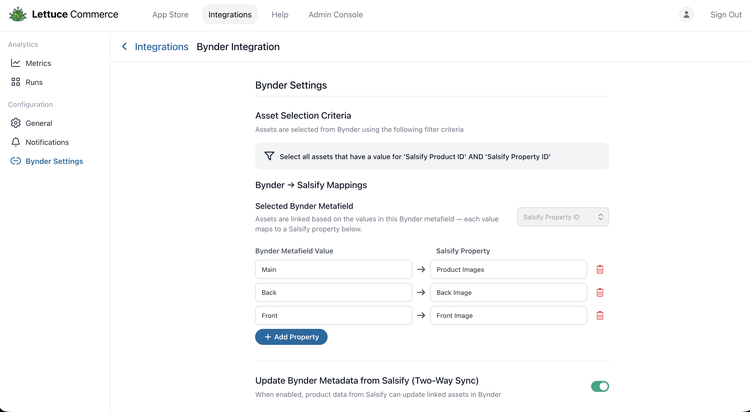Viewport: 750px width, 412px height.
Task: Delete the Main to Product Images mapping
Action: tap(600, 269)
